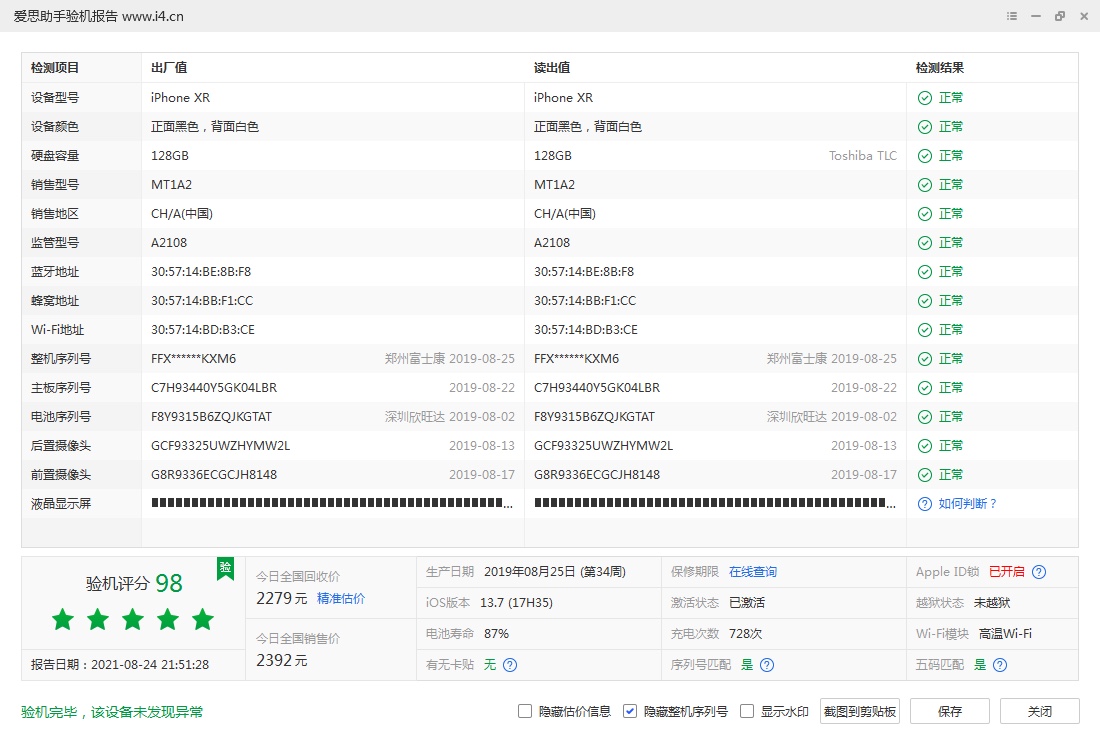
Task: Click 出厂值 column header
Action: pyautogui.click(x=169, y=67)
